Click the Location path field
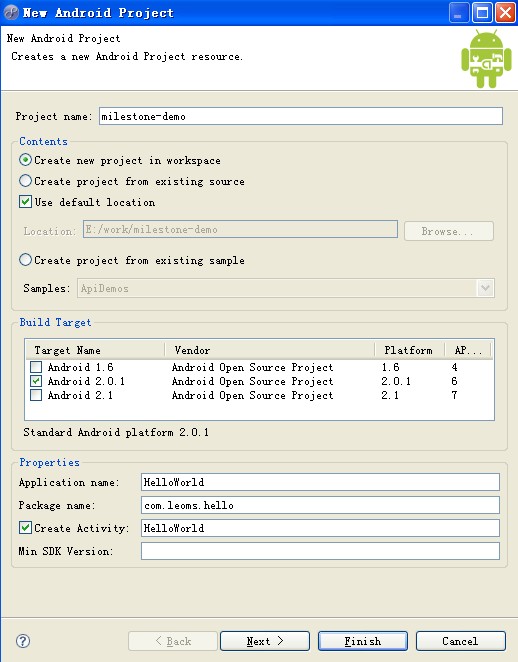 240,229
